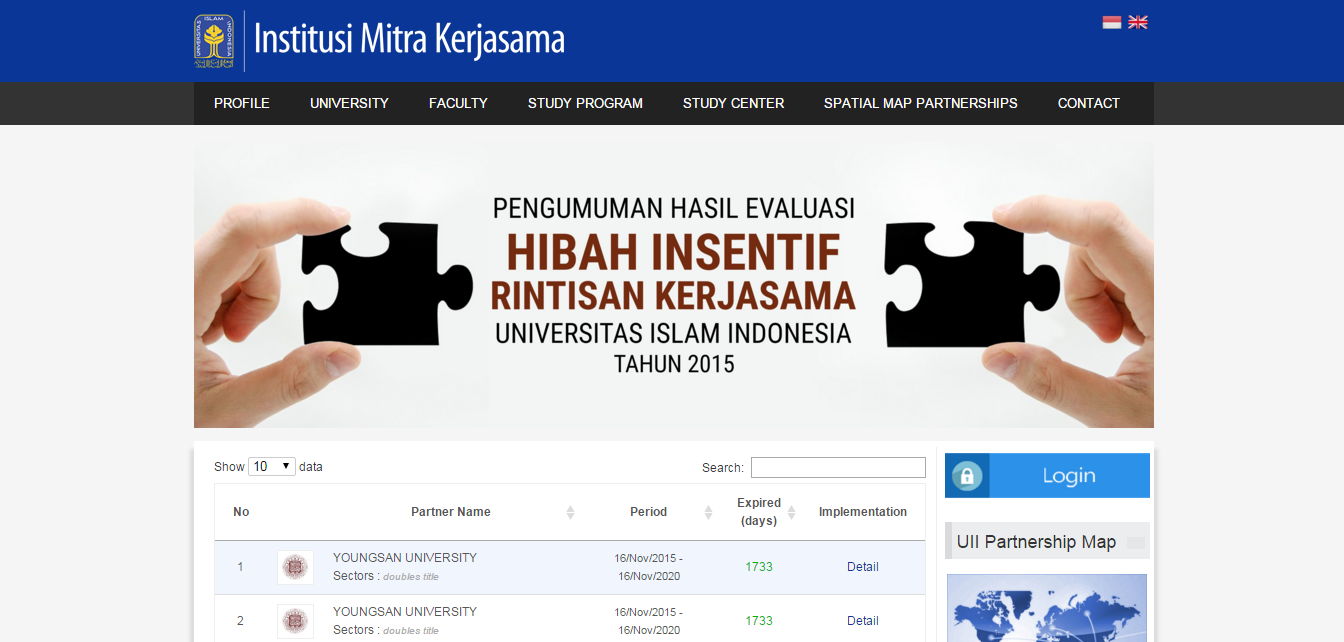Click YOUNGSAN UNIVERSITY name in row 2

pos(405,612)
